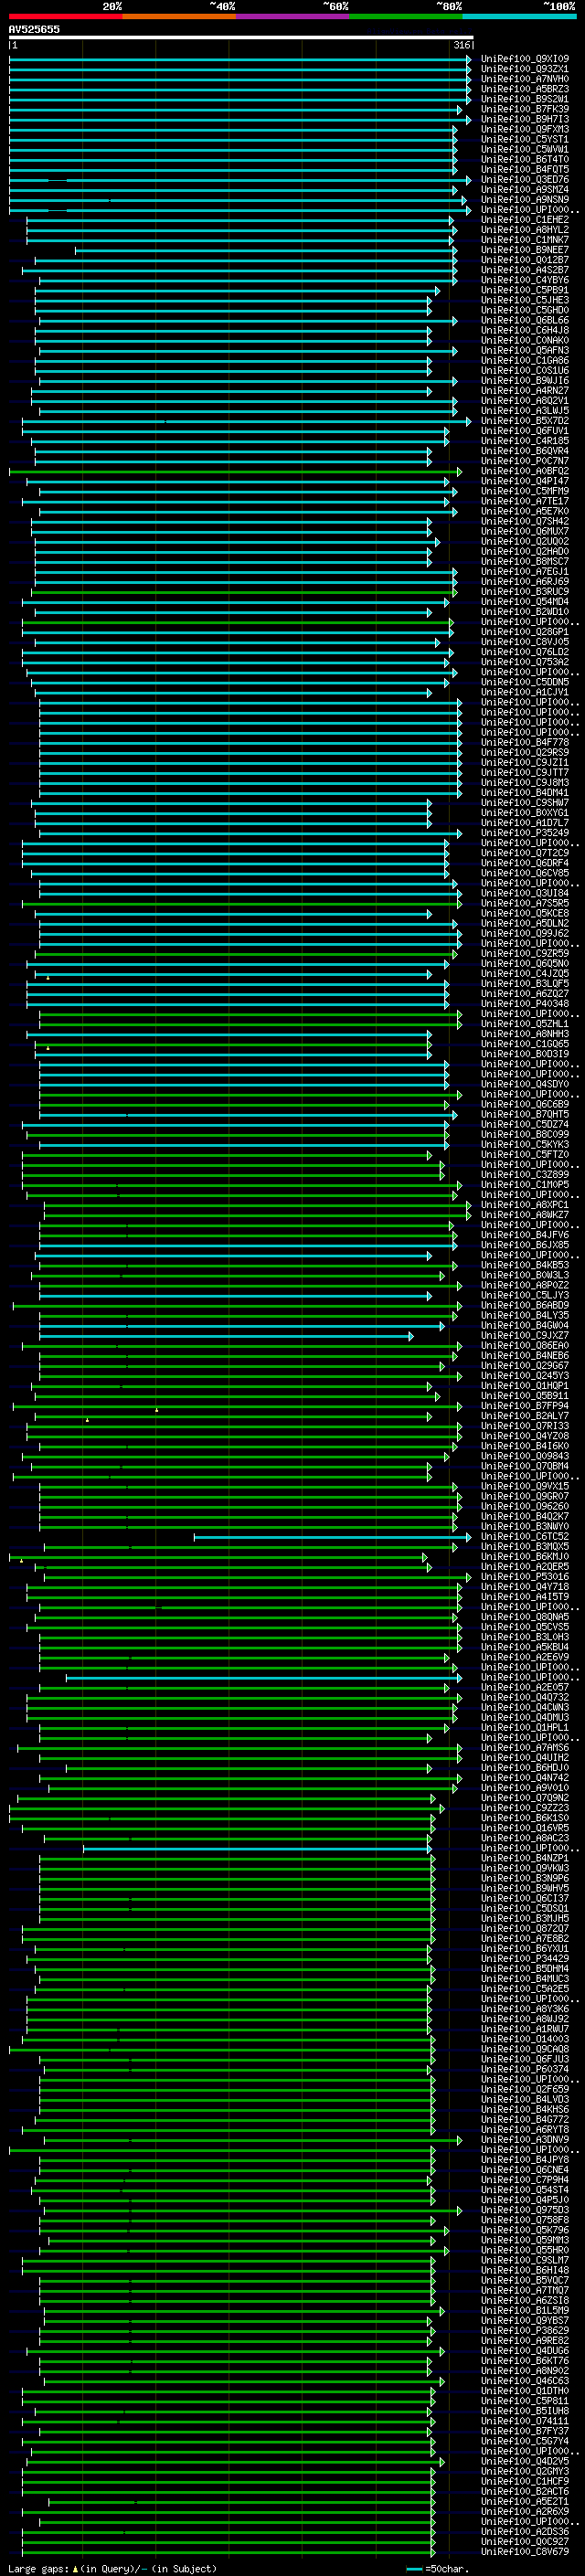Viewport: 585px width, 2576px height.
Task: Click the =50char. scale legend
Action: [439, 2569]
